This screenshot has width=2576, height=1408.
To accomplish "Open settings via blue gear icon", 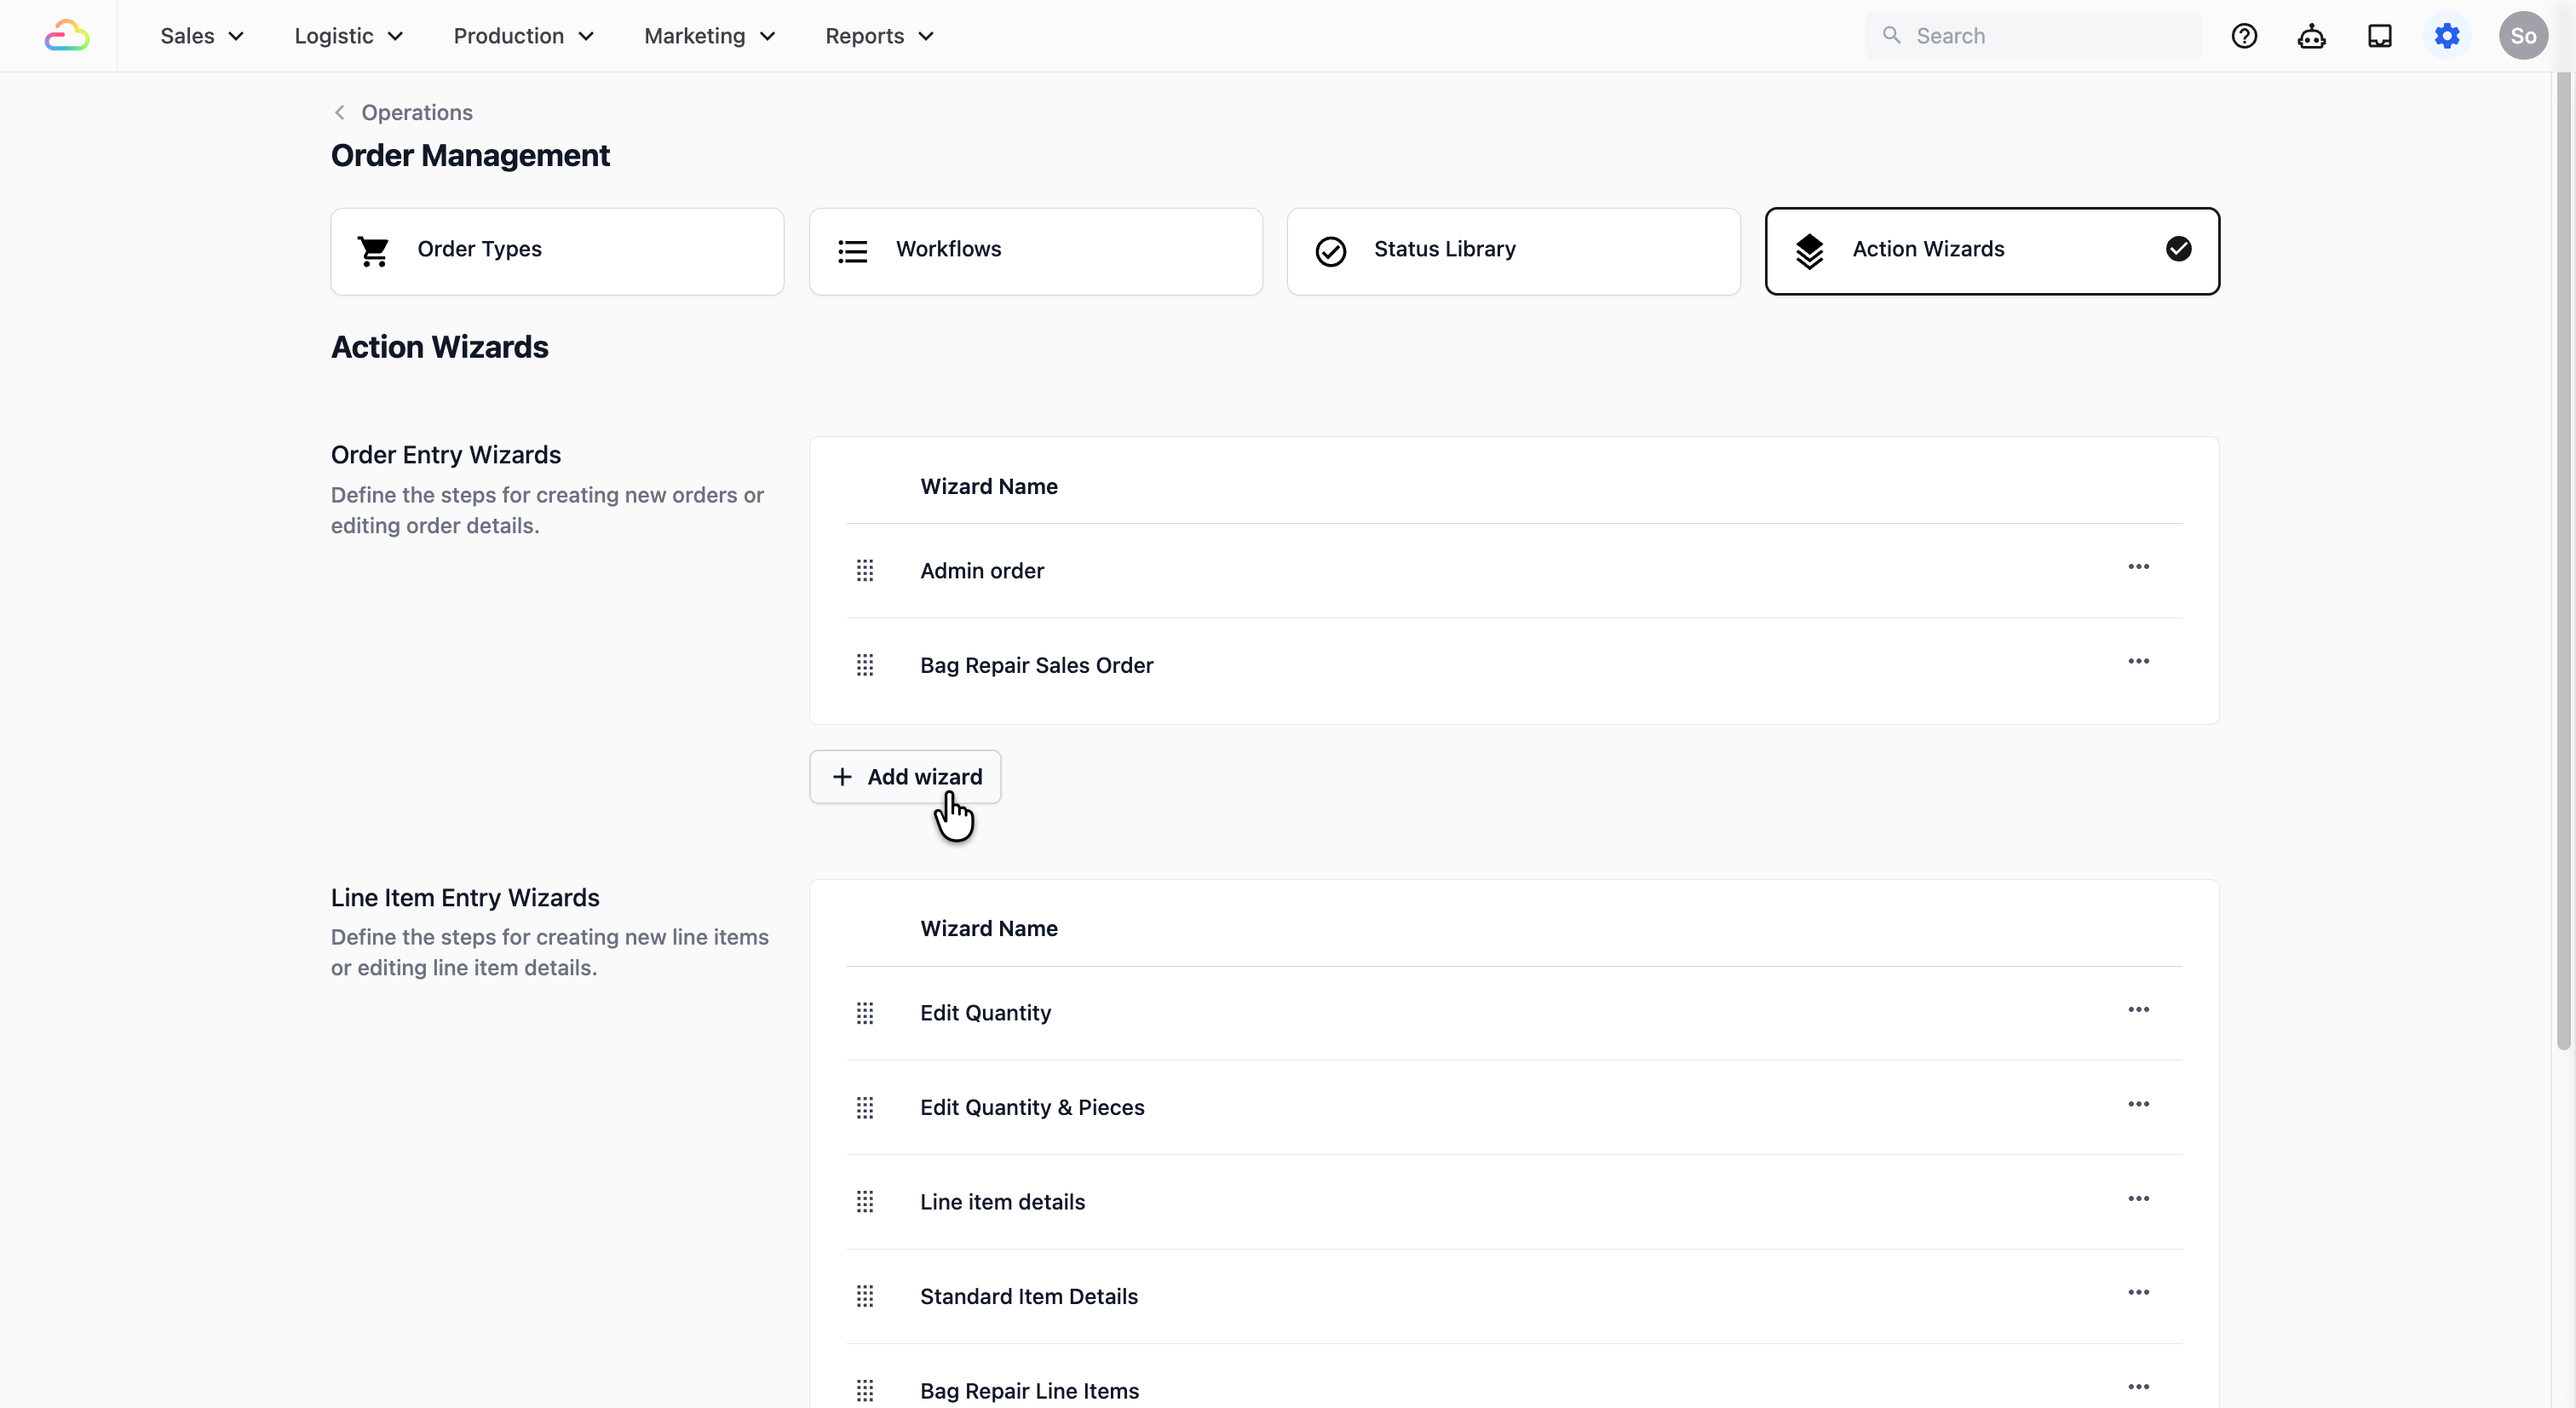I will point(2446,36).
